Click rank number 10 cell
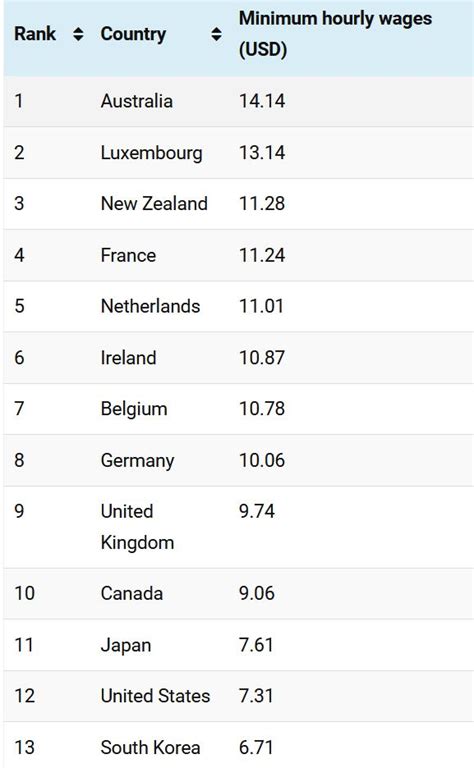Viewport: 474px width, 768px height. tap(24, 593)
